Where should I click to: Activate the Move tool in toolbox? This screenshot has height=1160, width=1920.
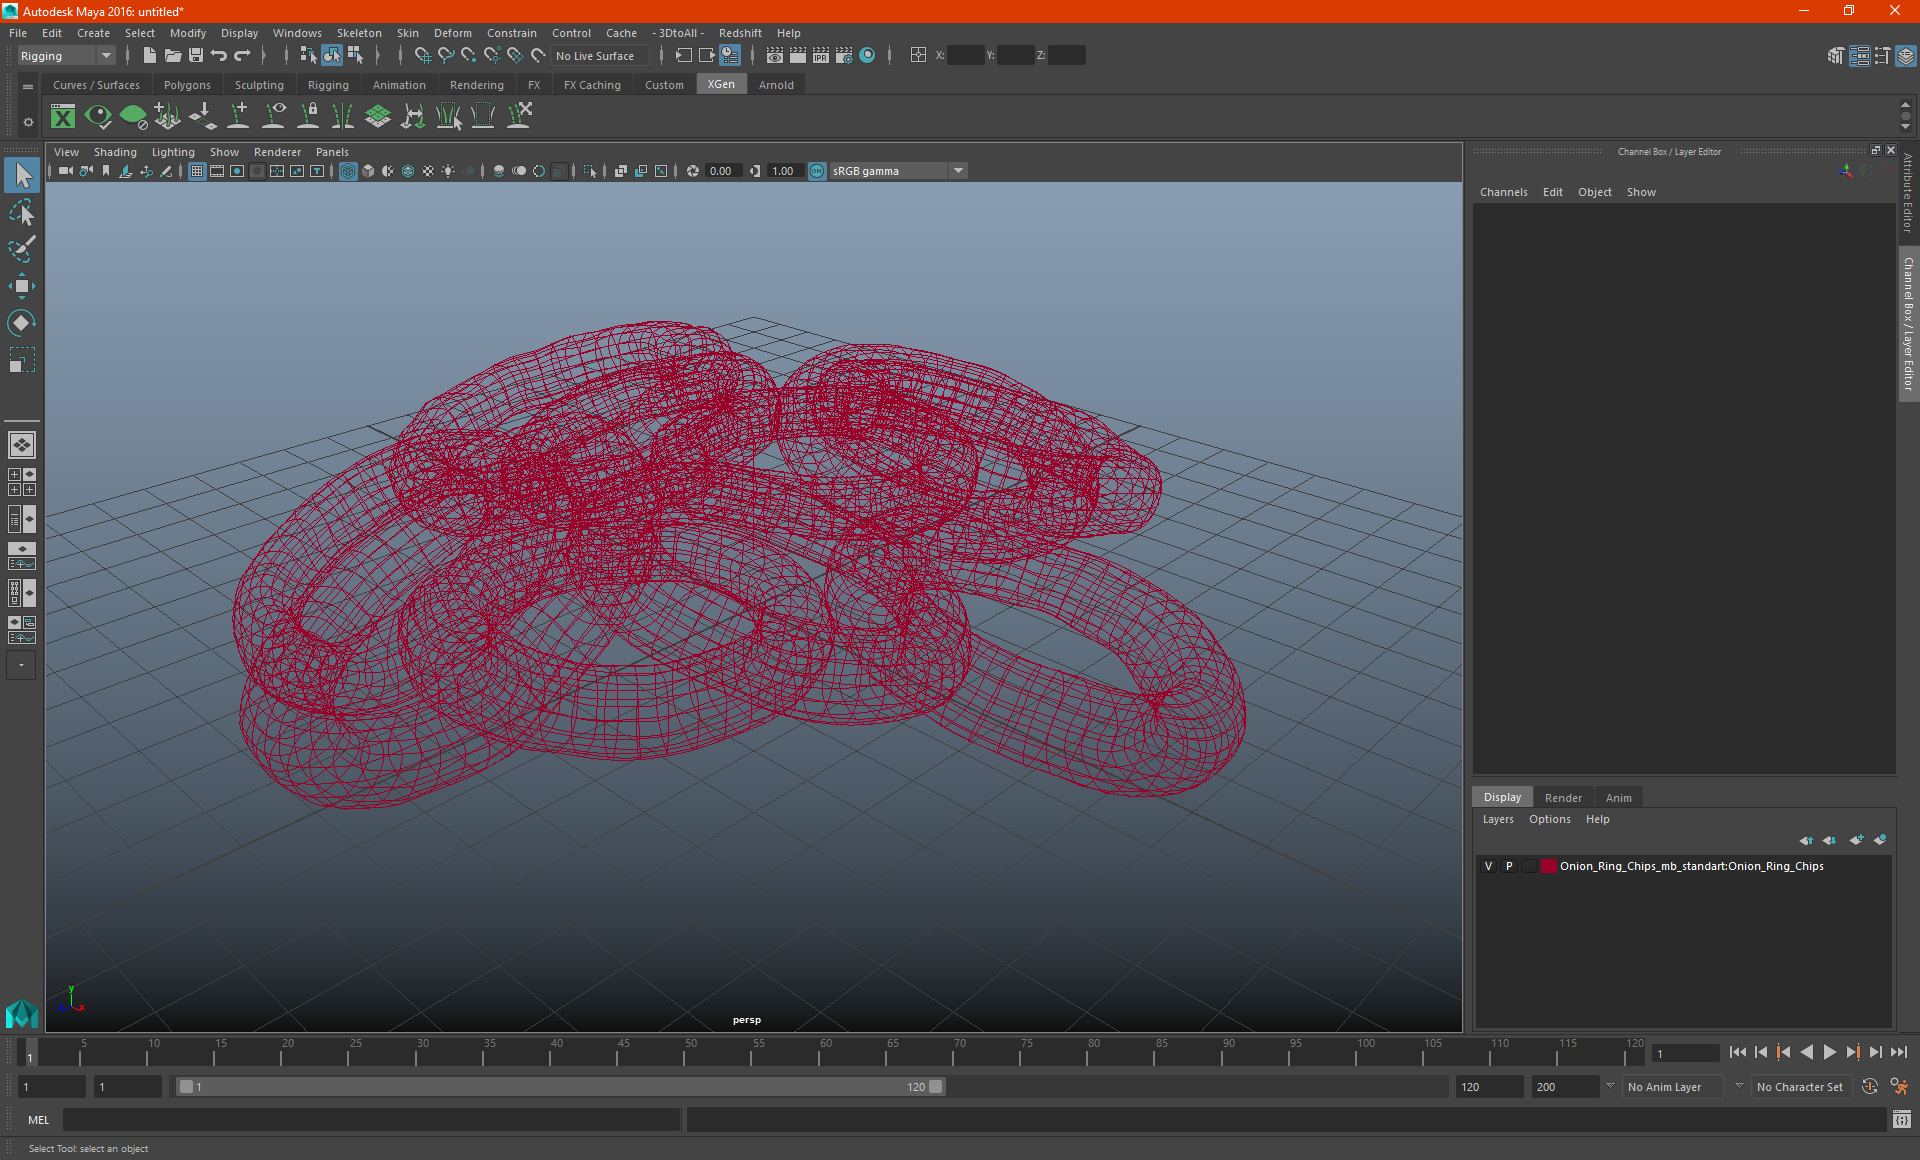click(22, 286)
